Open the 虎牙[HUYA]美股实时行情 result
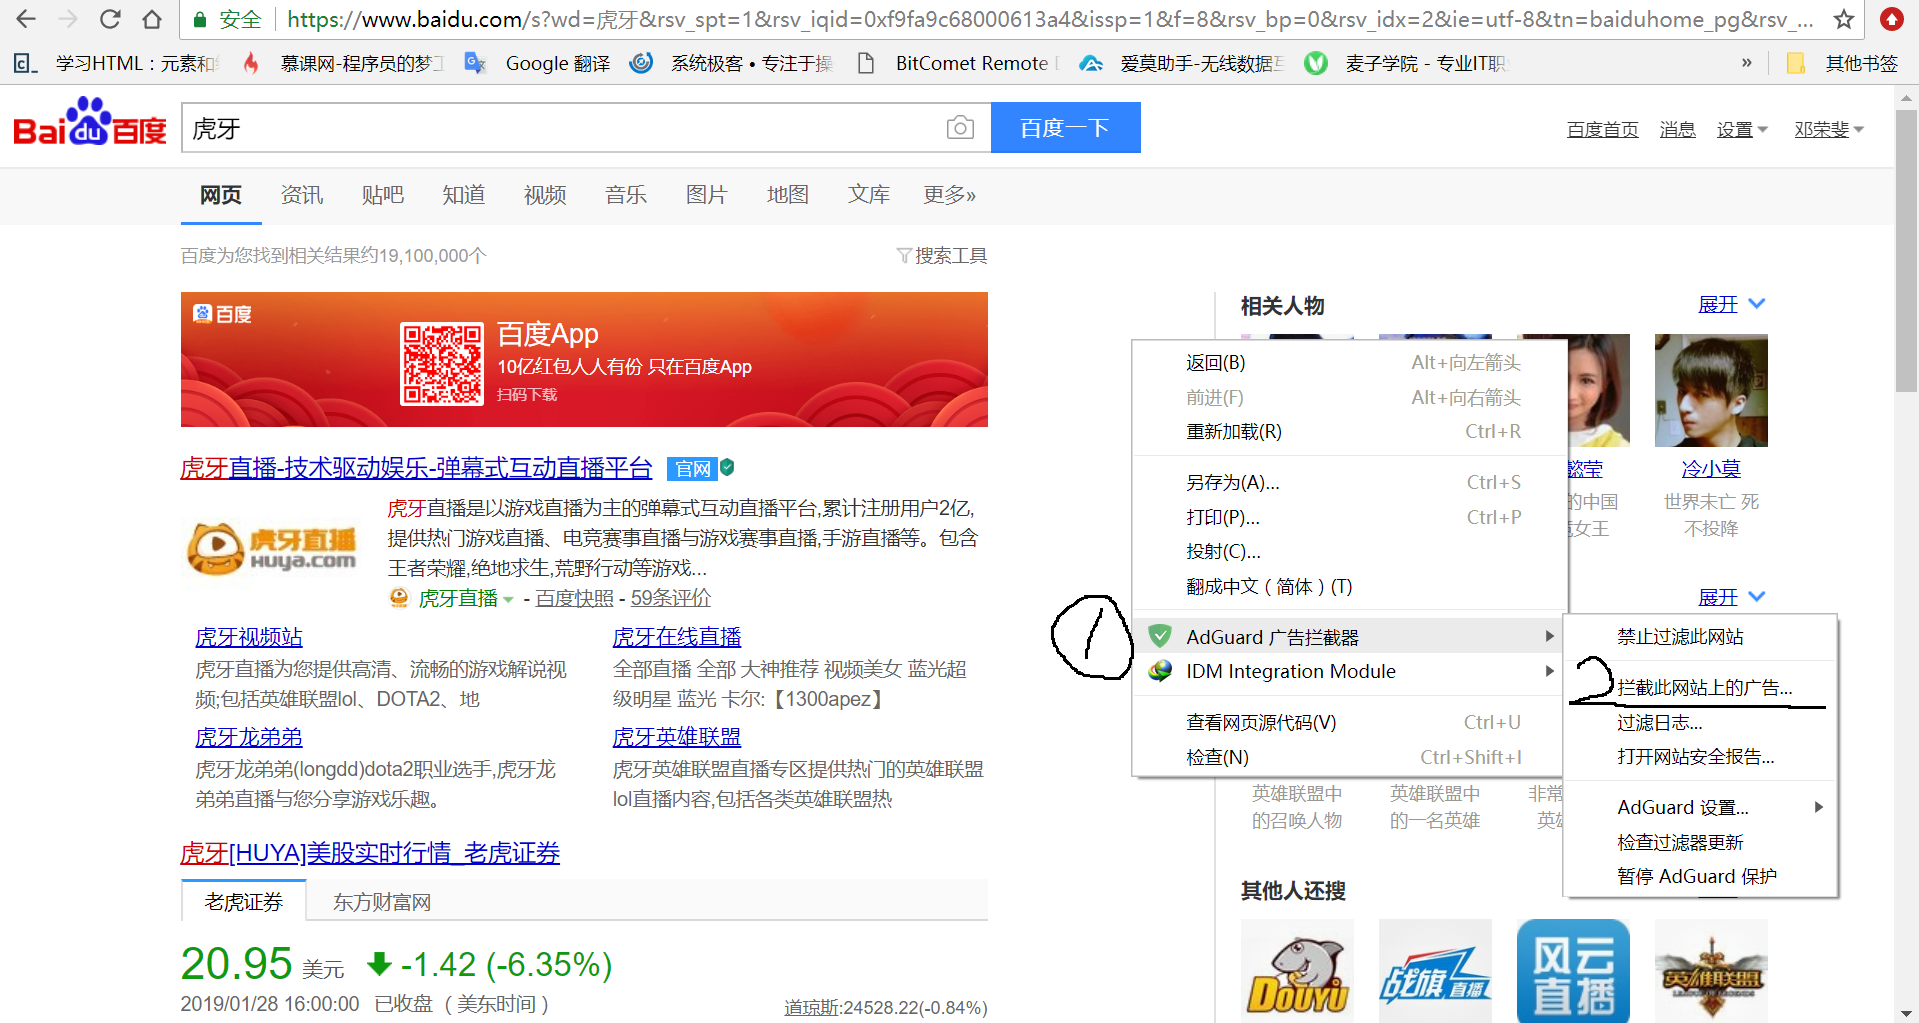Viewport: 1919px width, 1023px height. pos(370,853)
